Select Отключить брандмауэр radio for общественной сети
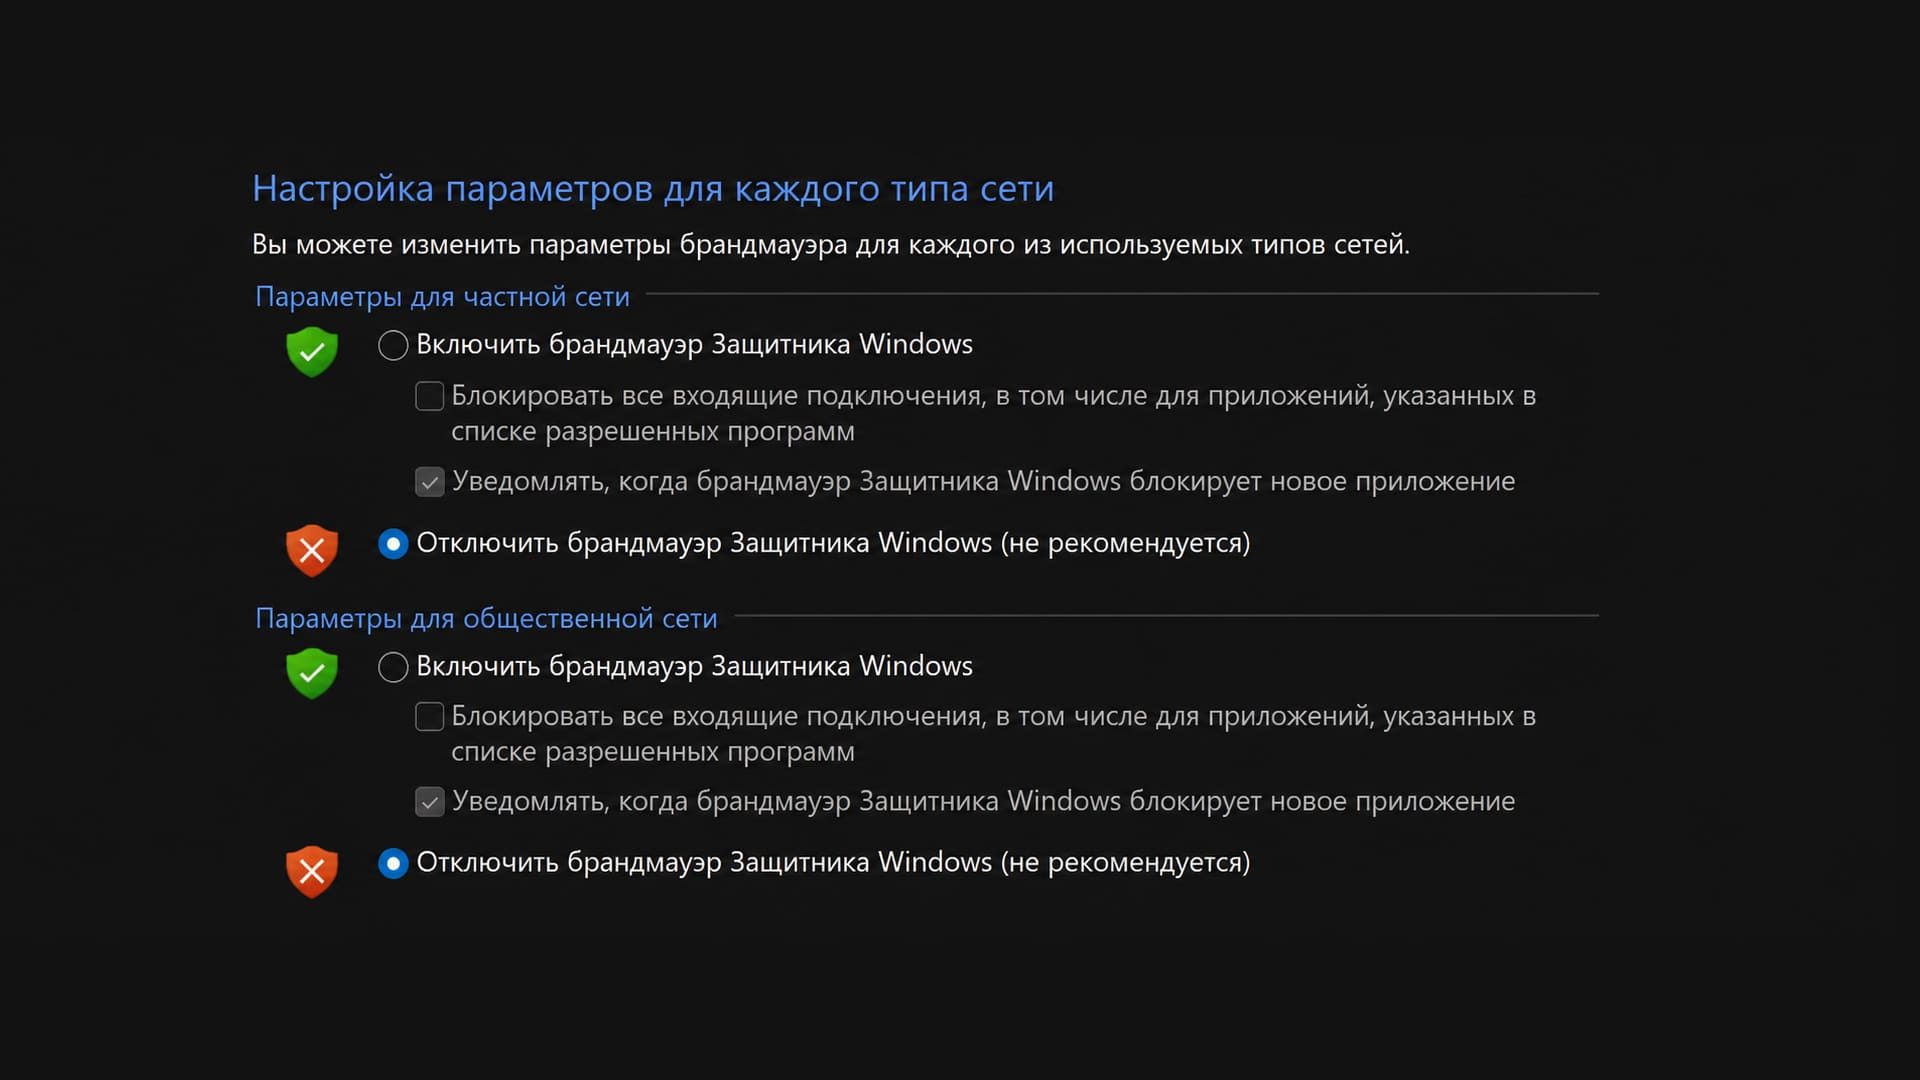Screen dimensions: 1920x1080 (x=393, y=863)
